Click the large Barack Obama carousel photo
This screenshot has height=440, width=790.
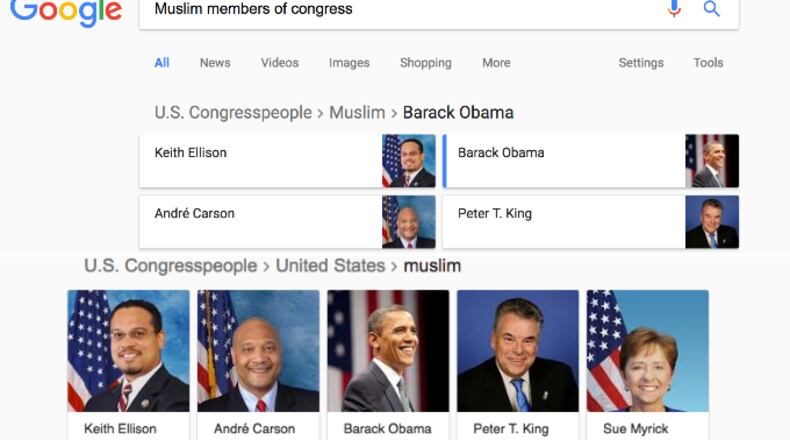coord(387,351)
